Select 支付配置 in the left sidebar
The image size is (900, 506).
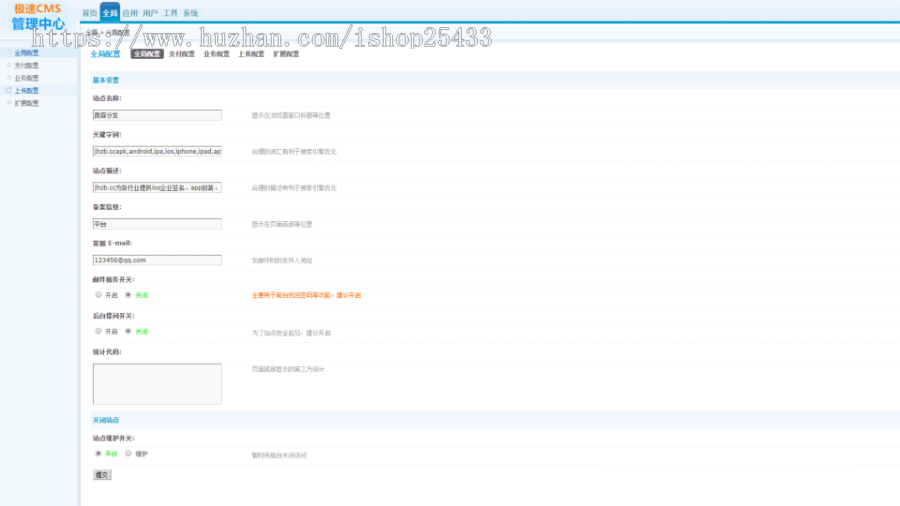(x=26, y=65)
